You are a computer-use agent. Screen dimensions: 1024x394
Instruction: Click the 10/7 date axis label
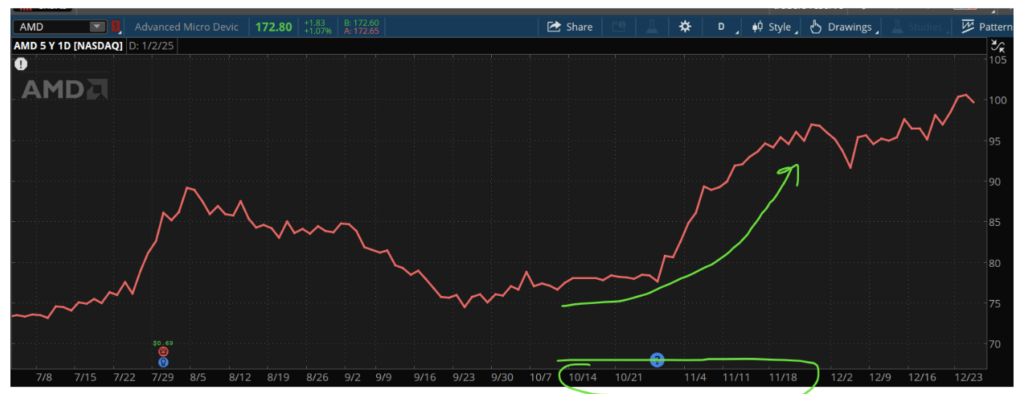tap(540, 378)
